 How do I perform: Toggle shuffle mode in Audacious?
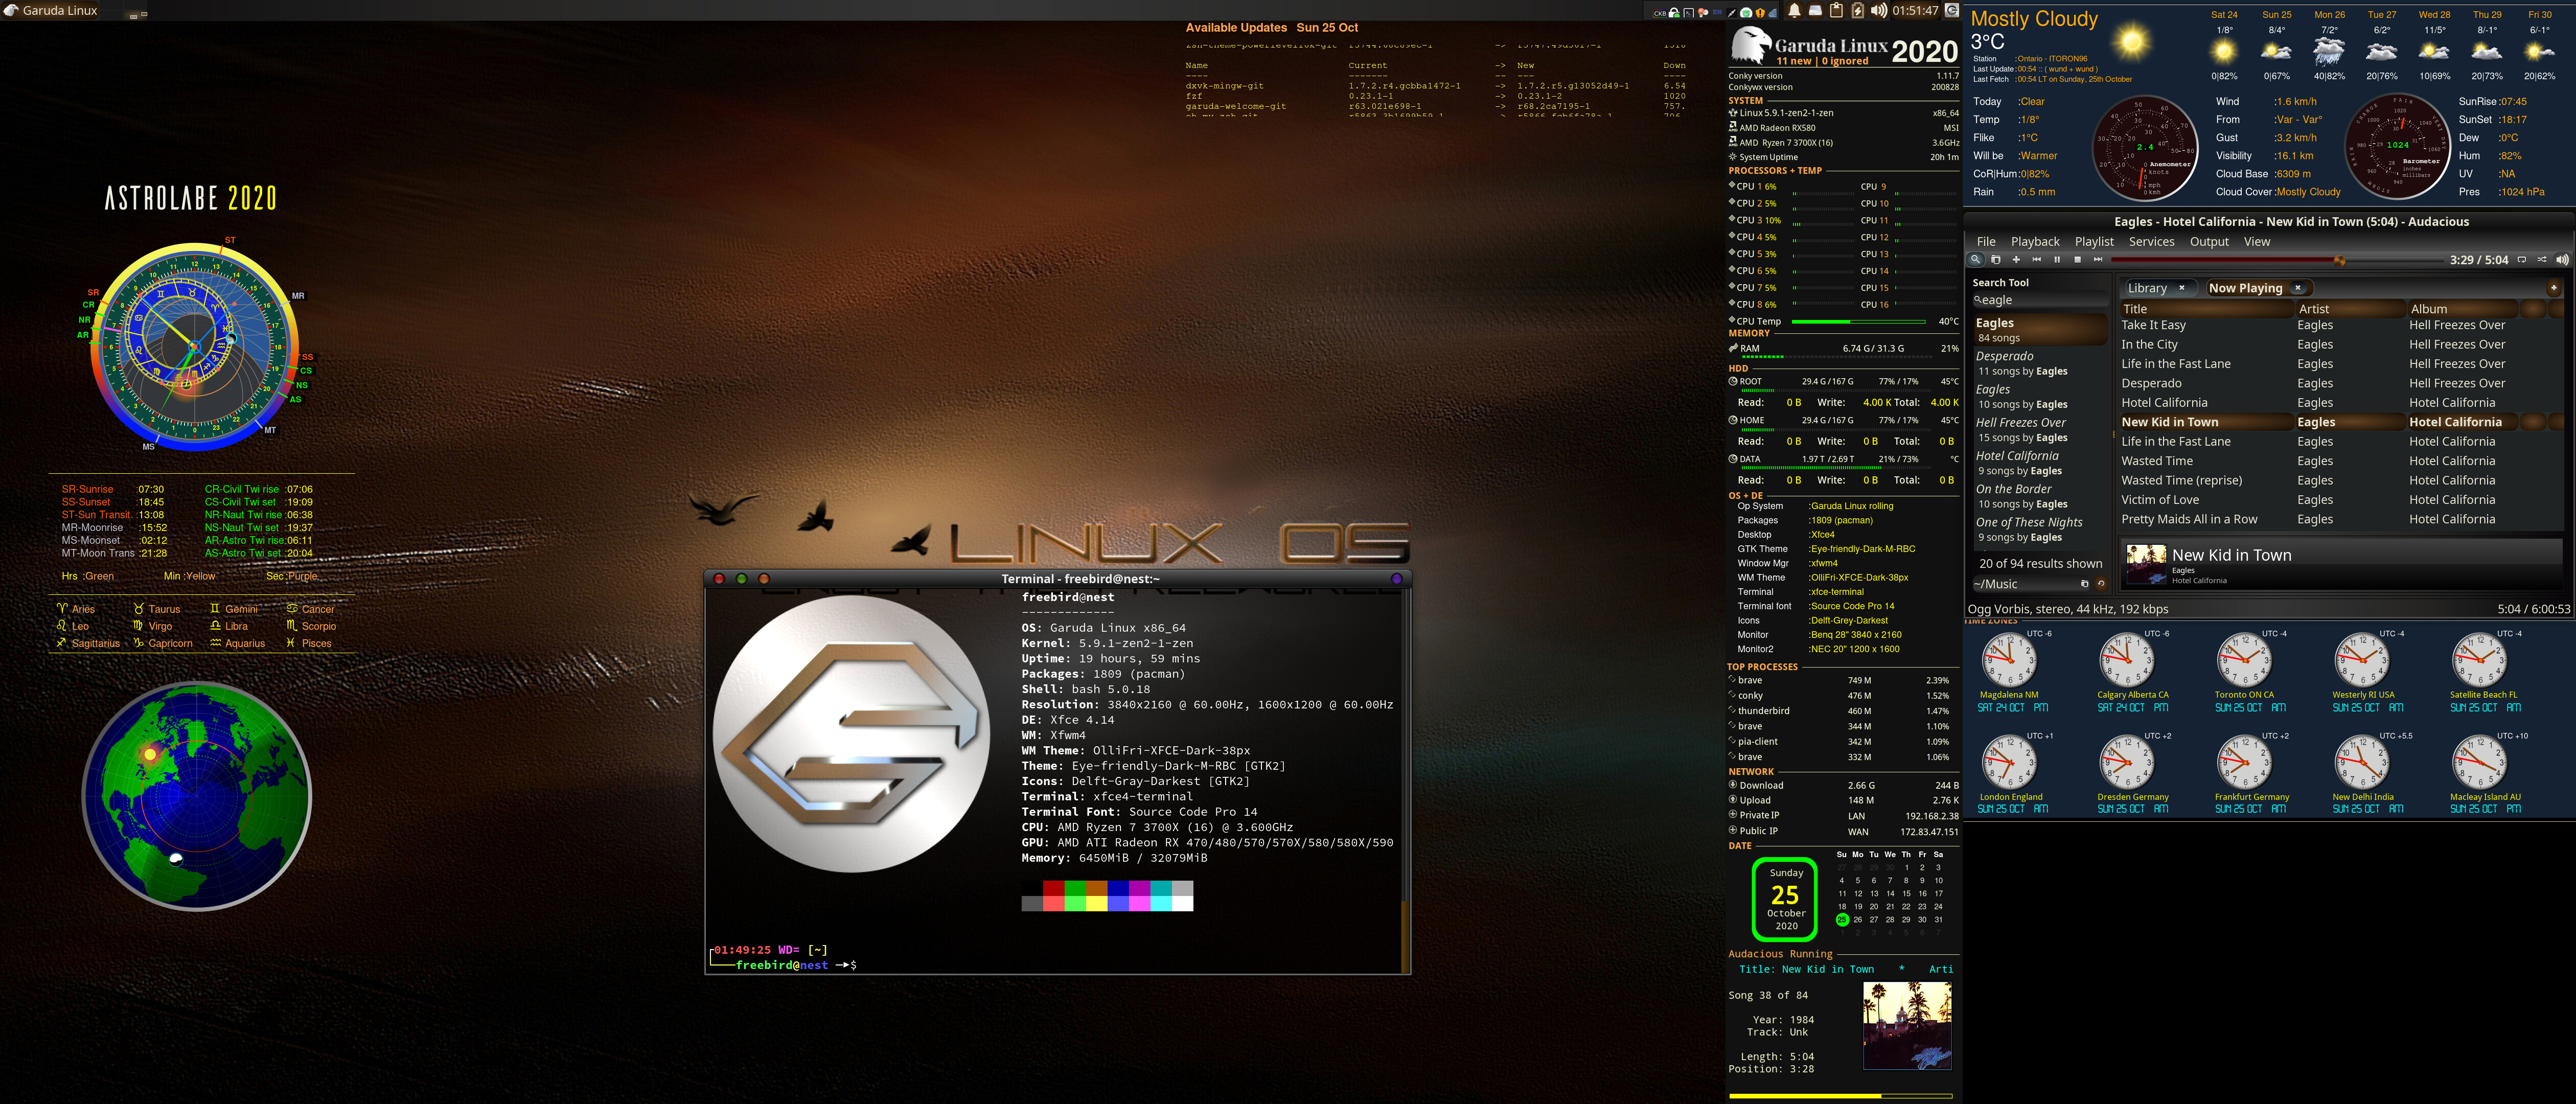point(2542,260)
